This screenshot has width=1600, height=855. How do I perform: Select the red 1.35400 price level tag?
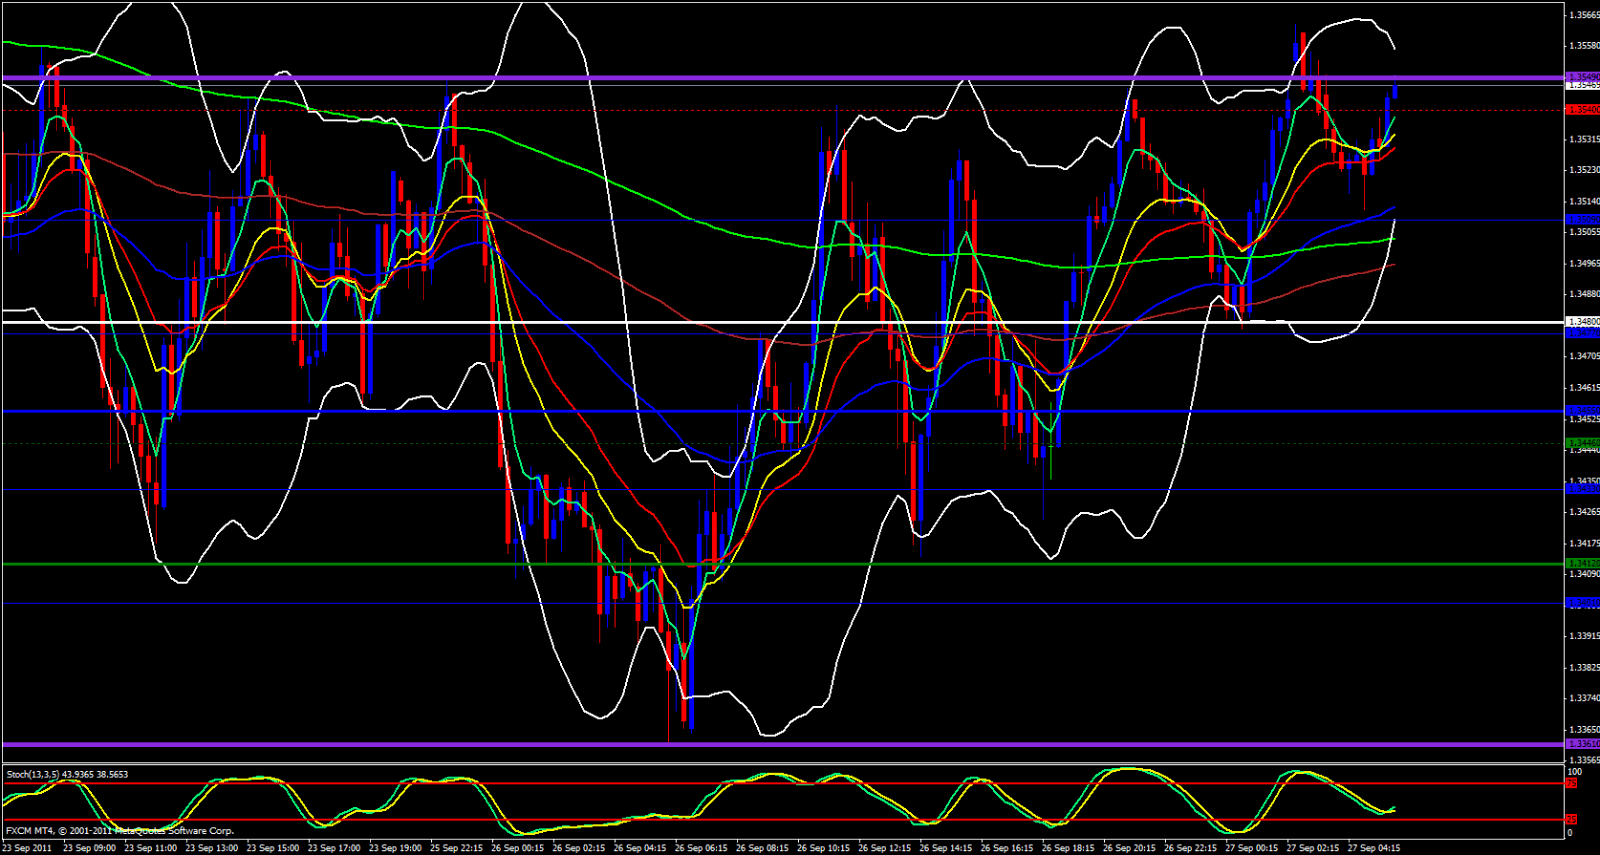point(1582,109)
